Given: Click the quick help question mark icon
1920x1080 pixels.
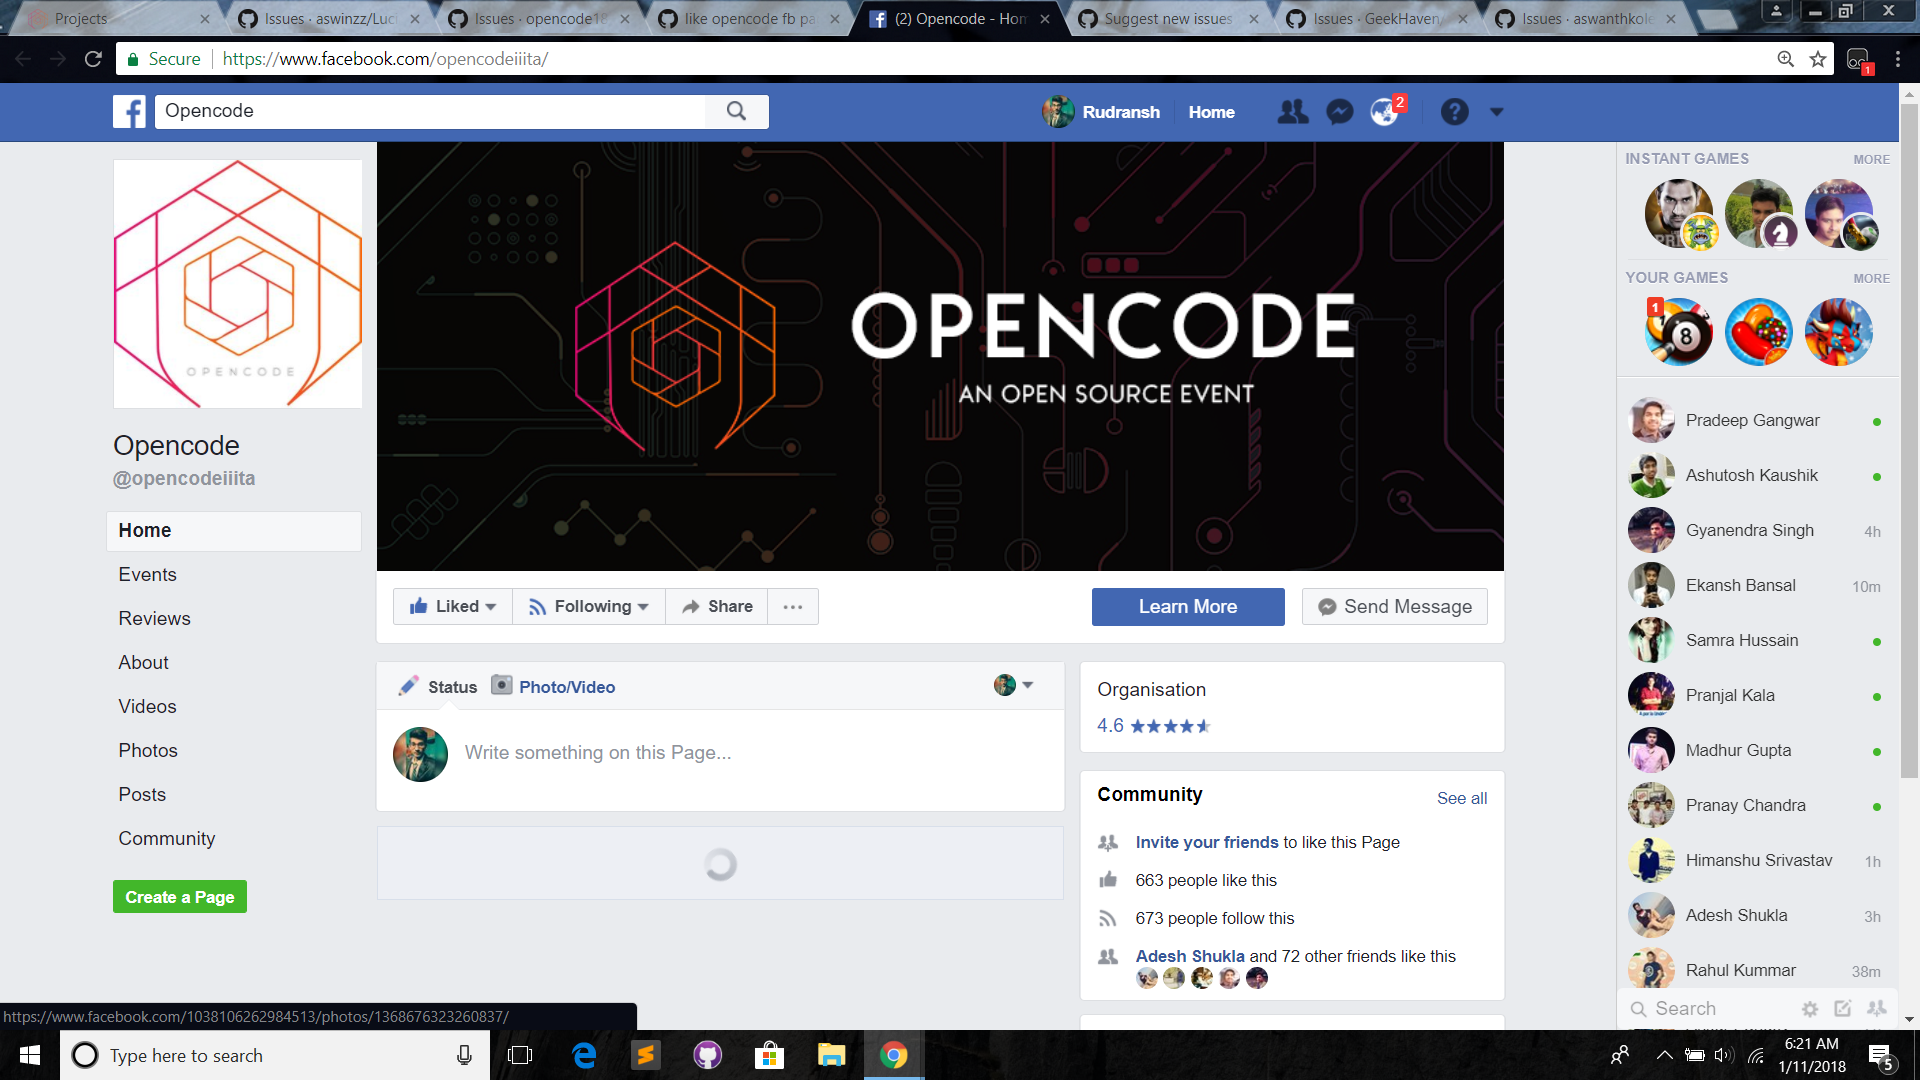Looking at the screenshot, I should coord(1454,111).
